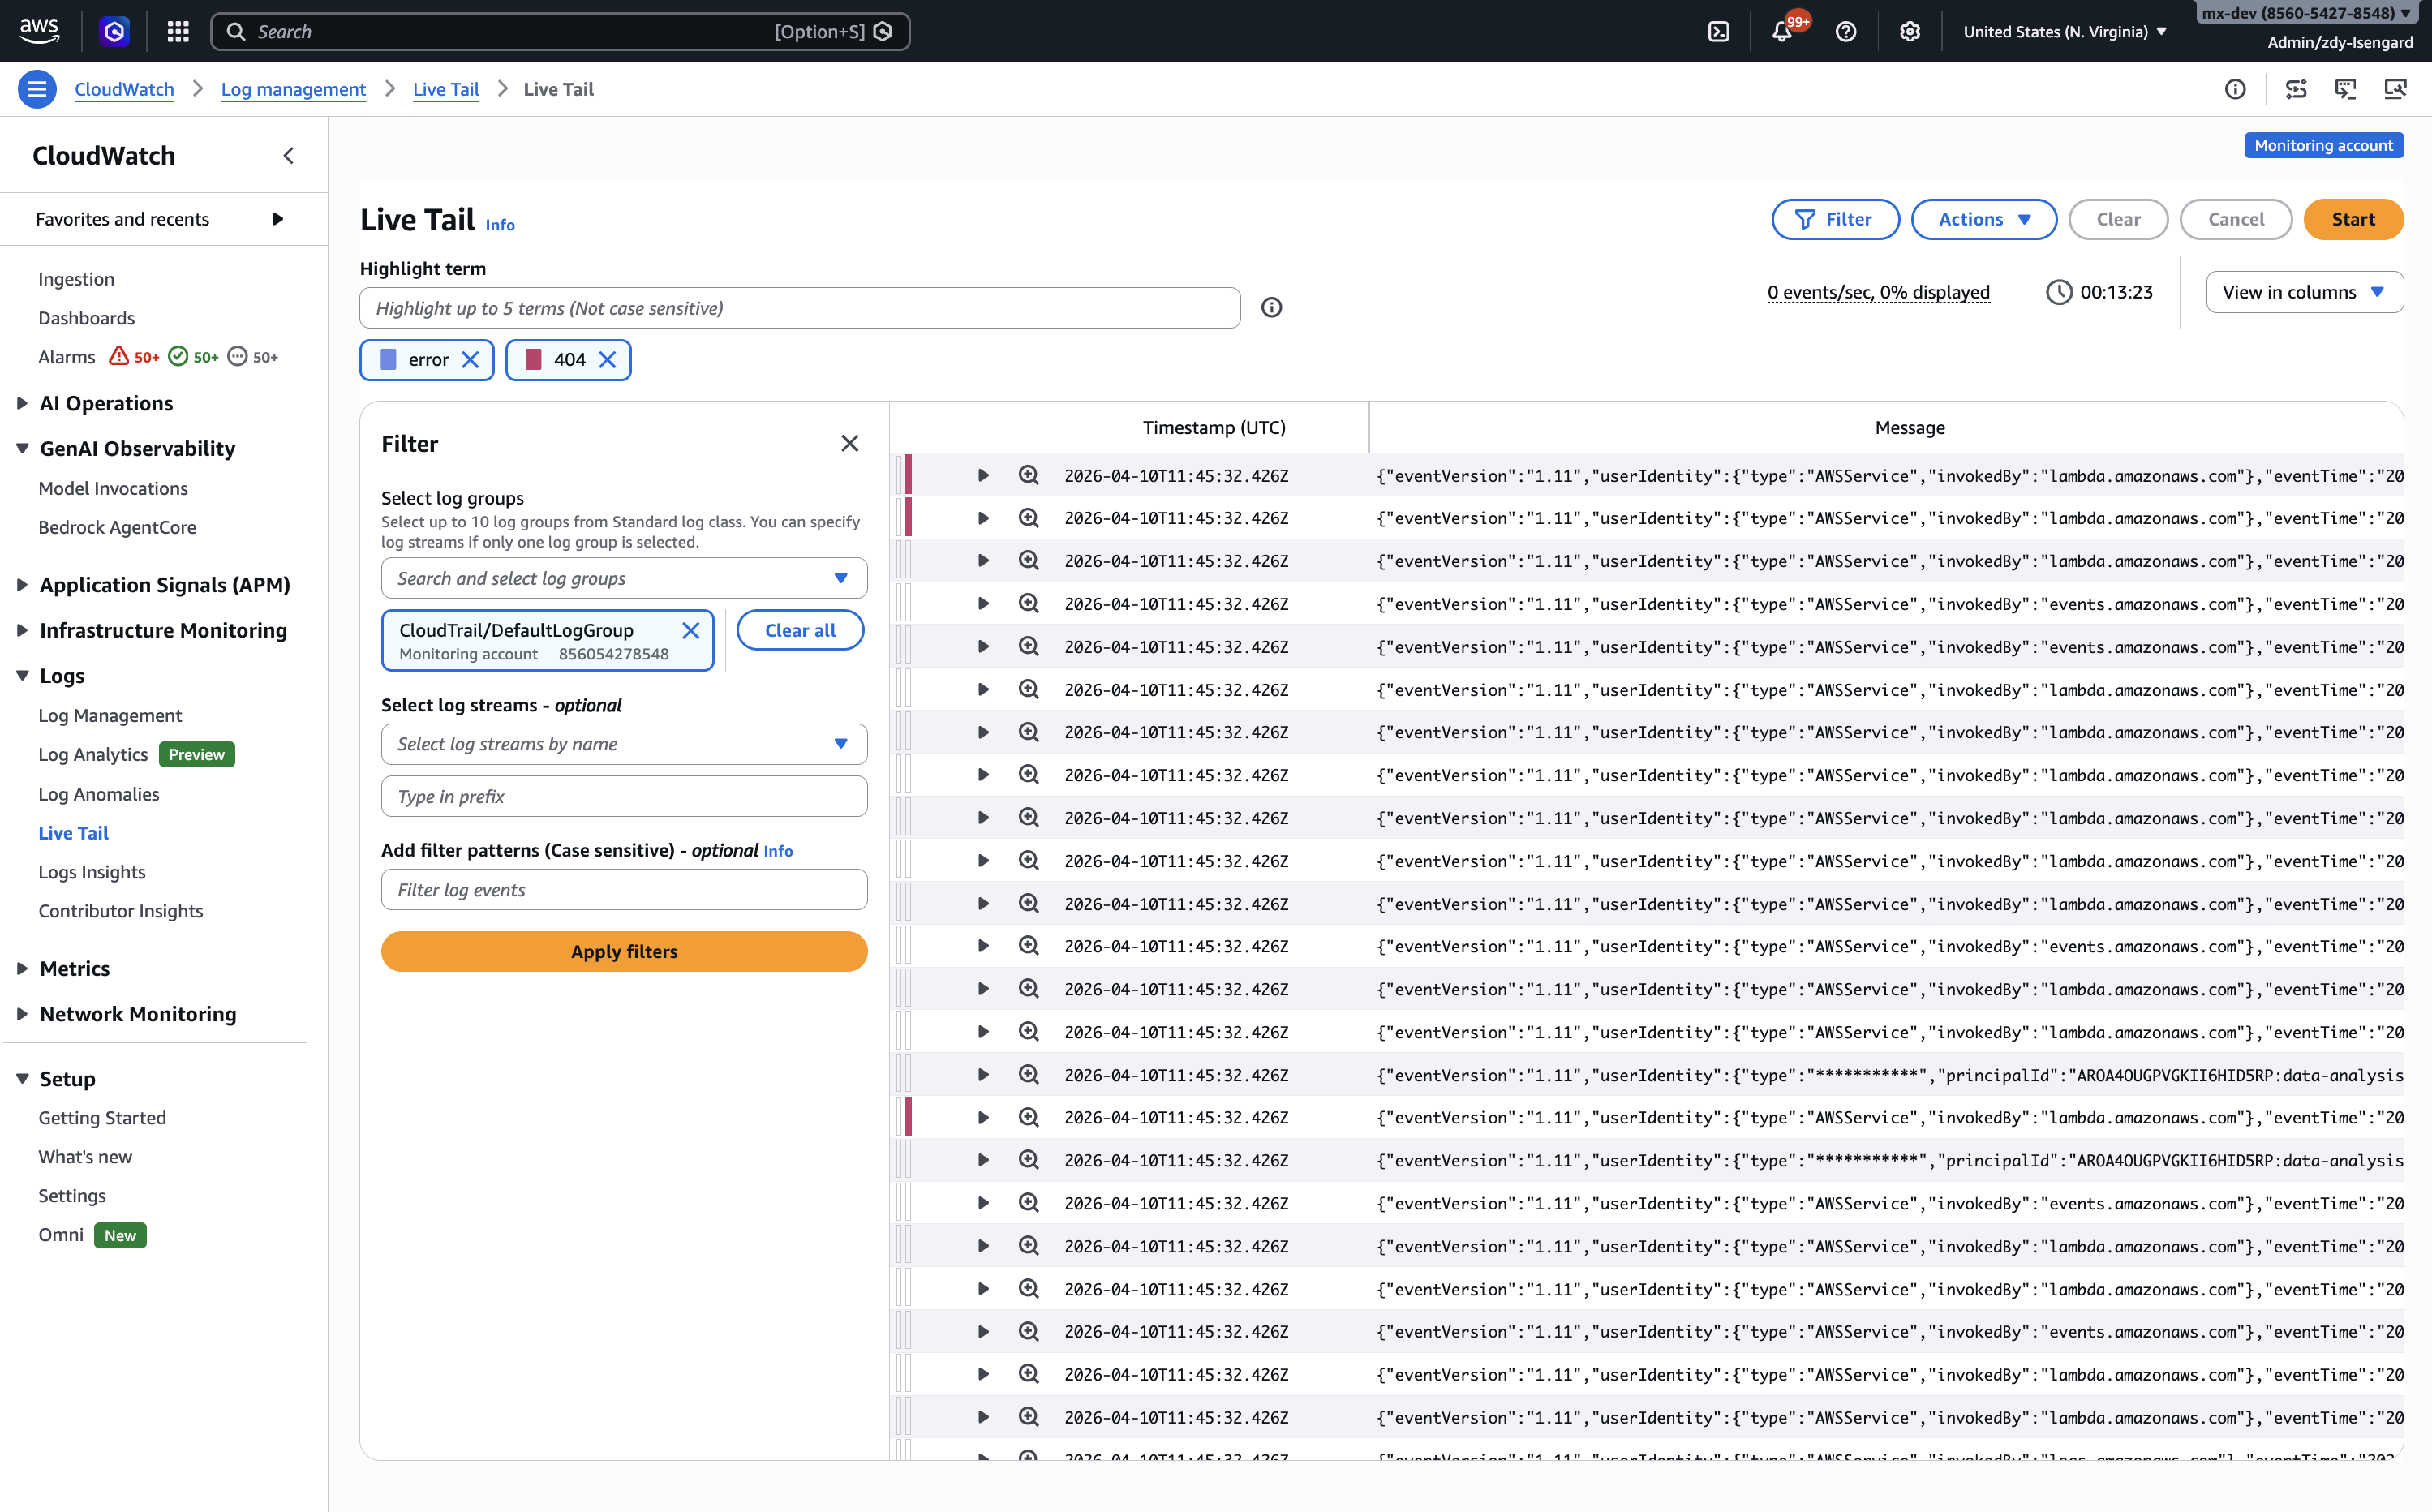This screenshot has height=1512, width=2432.
Task: Open the info panel icon in breadcrumb bar
Action: (x=2235, y=89)
